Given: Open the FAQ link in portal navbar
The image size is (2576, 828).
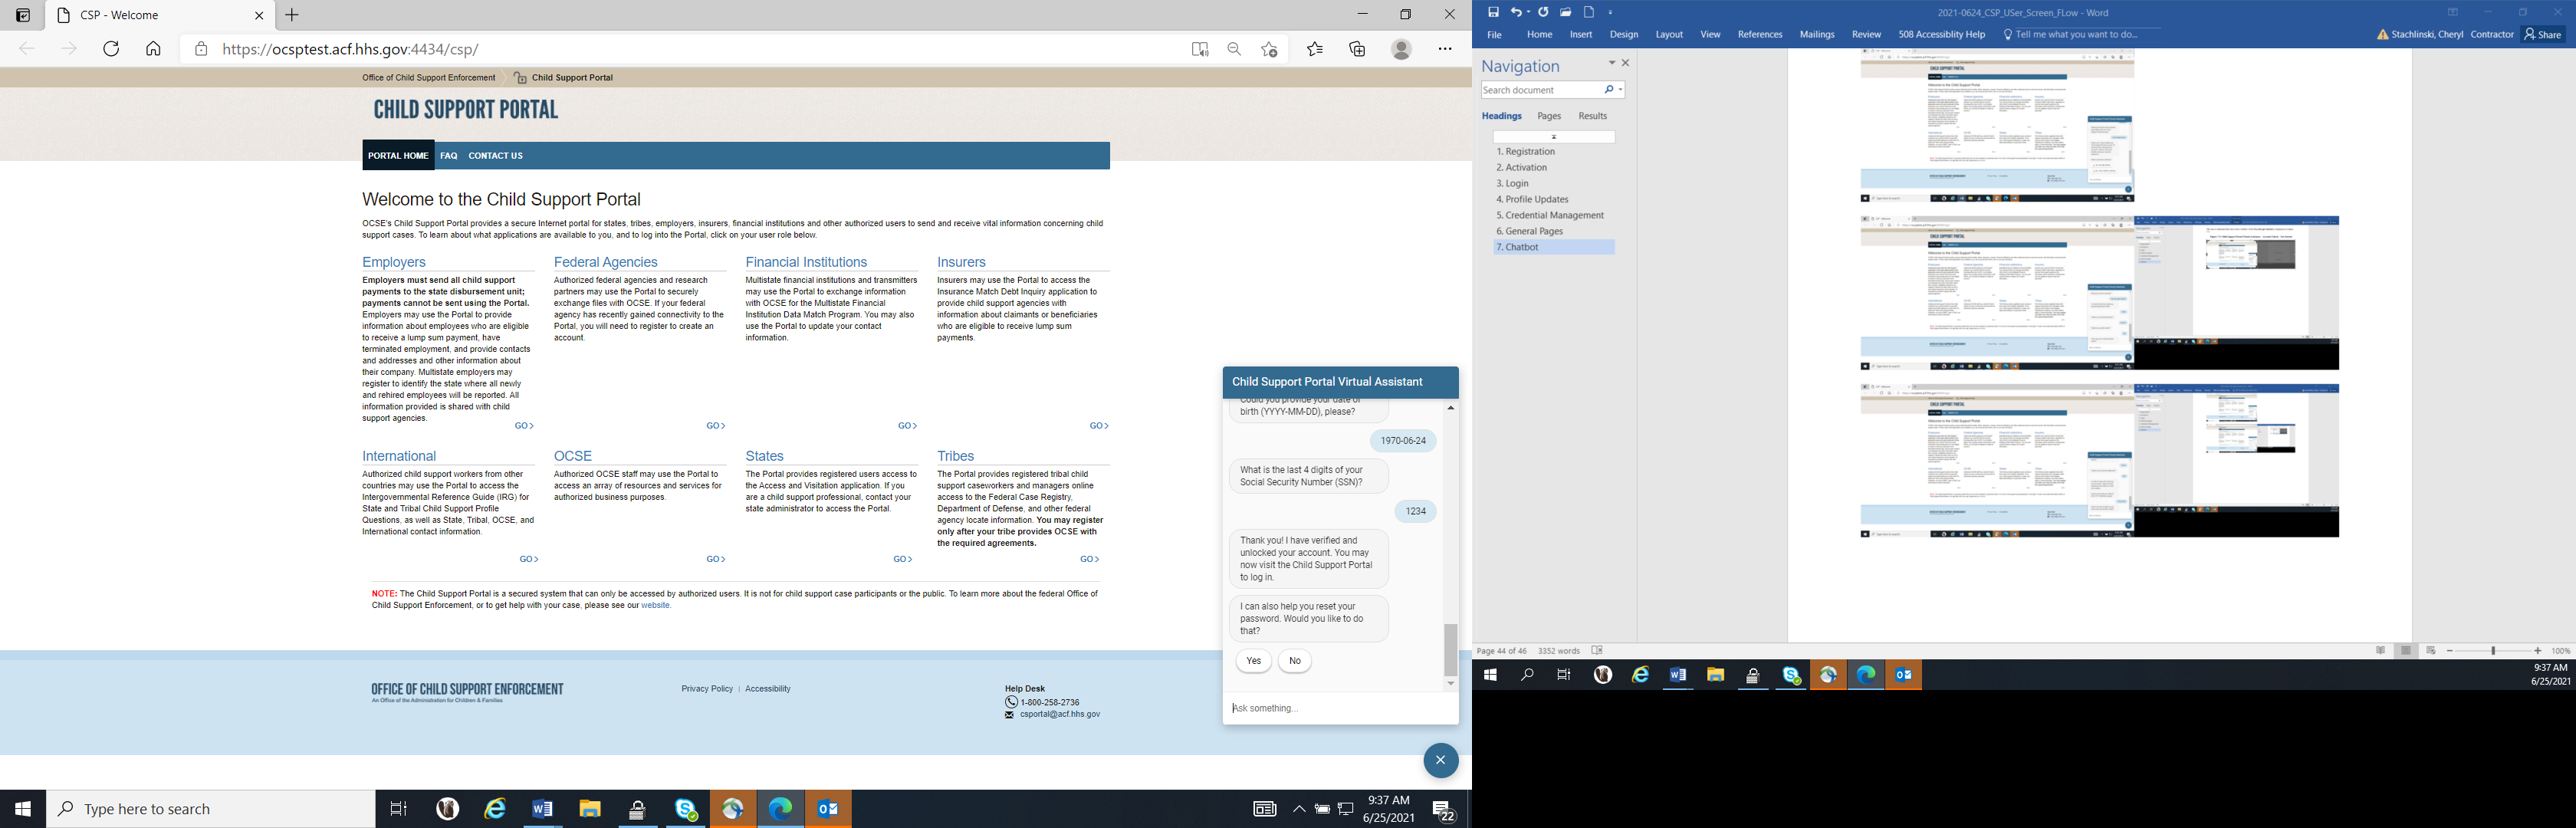Looking at the screenshot, I should [x=448, y=156].
